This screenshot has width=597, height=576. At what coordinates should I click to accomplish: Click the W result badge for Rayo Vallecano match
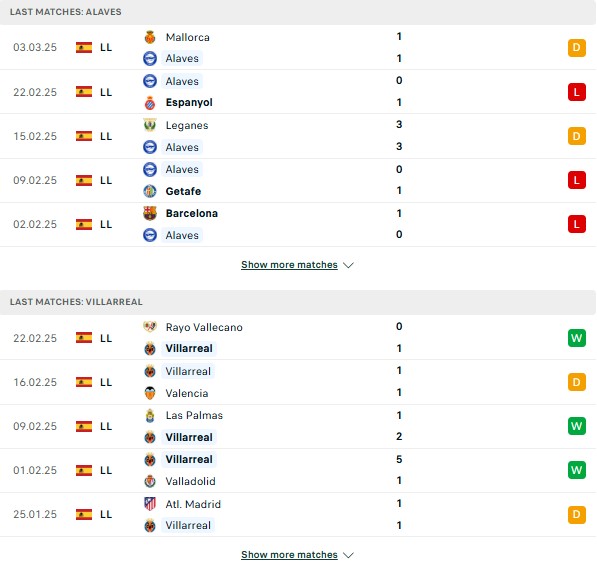click(x=576, y=338)
